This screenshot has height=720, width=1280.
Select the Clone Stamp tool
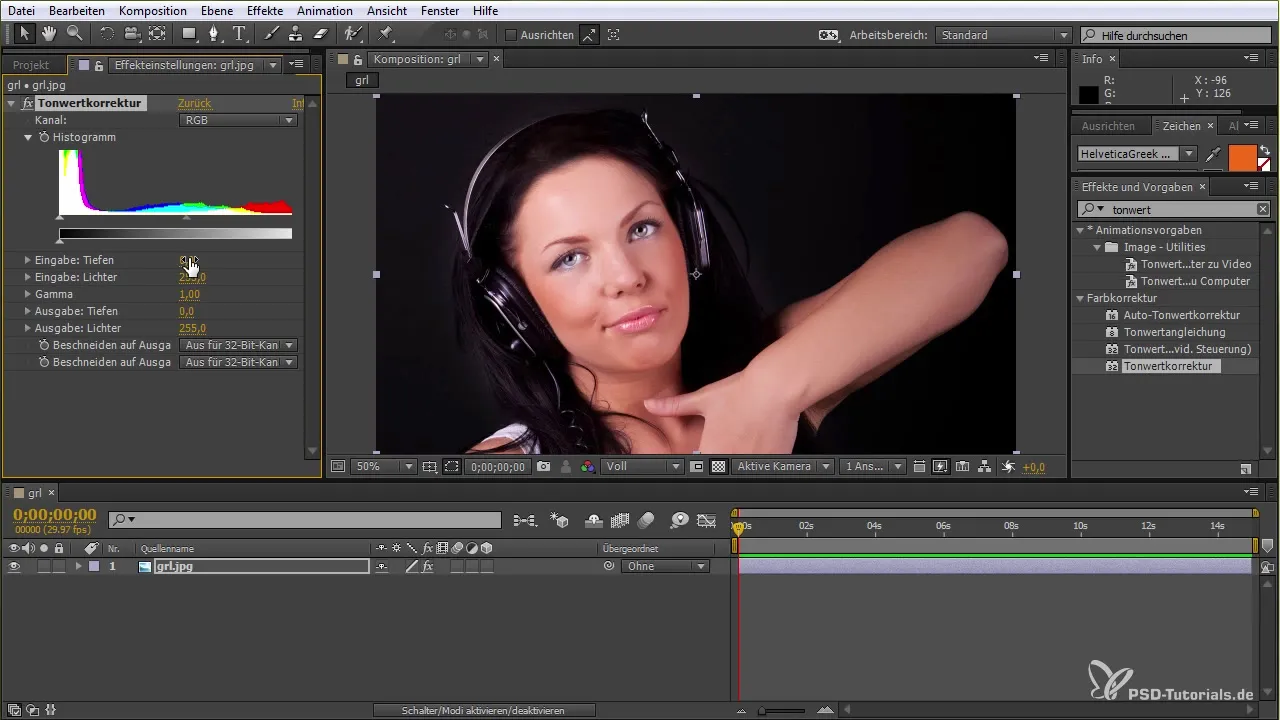[x=295, y=34]
